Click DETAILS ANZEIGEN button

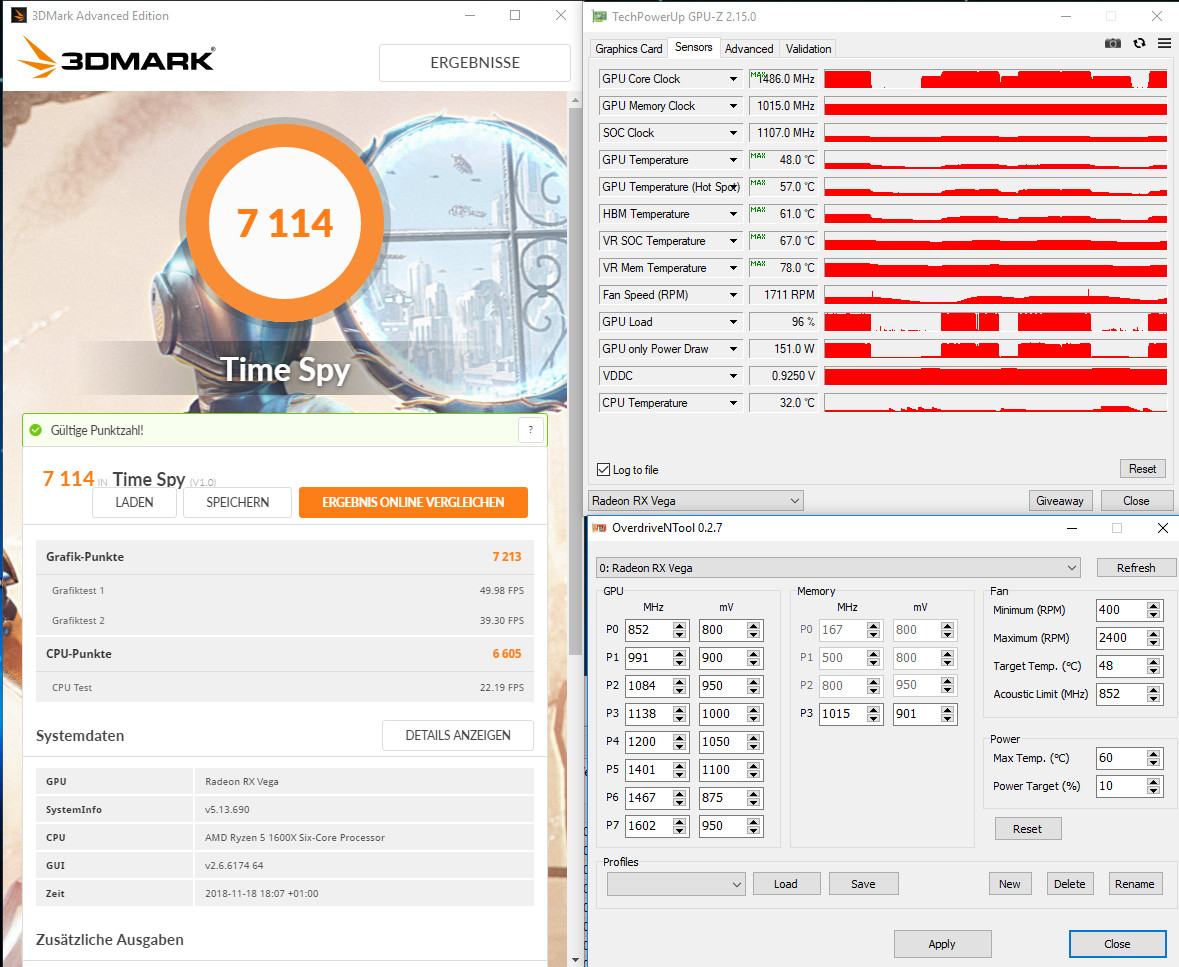tap(458, 735)
